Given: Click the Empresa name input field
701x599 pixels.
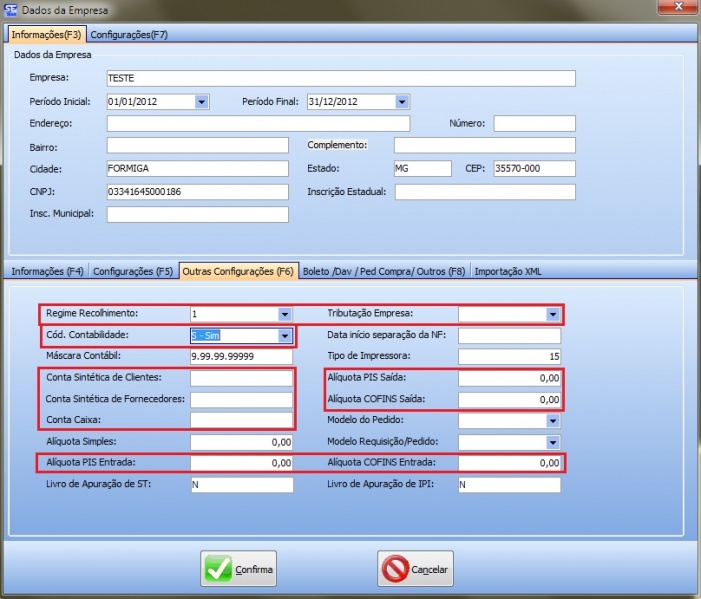Looking at the screenshot, I should point(340,79).
